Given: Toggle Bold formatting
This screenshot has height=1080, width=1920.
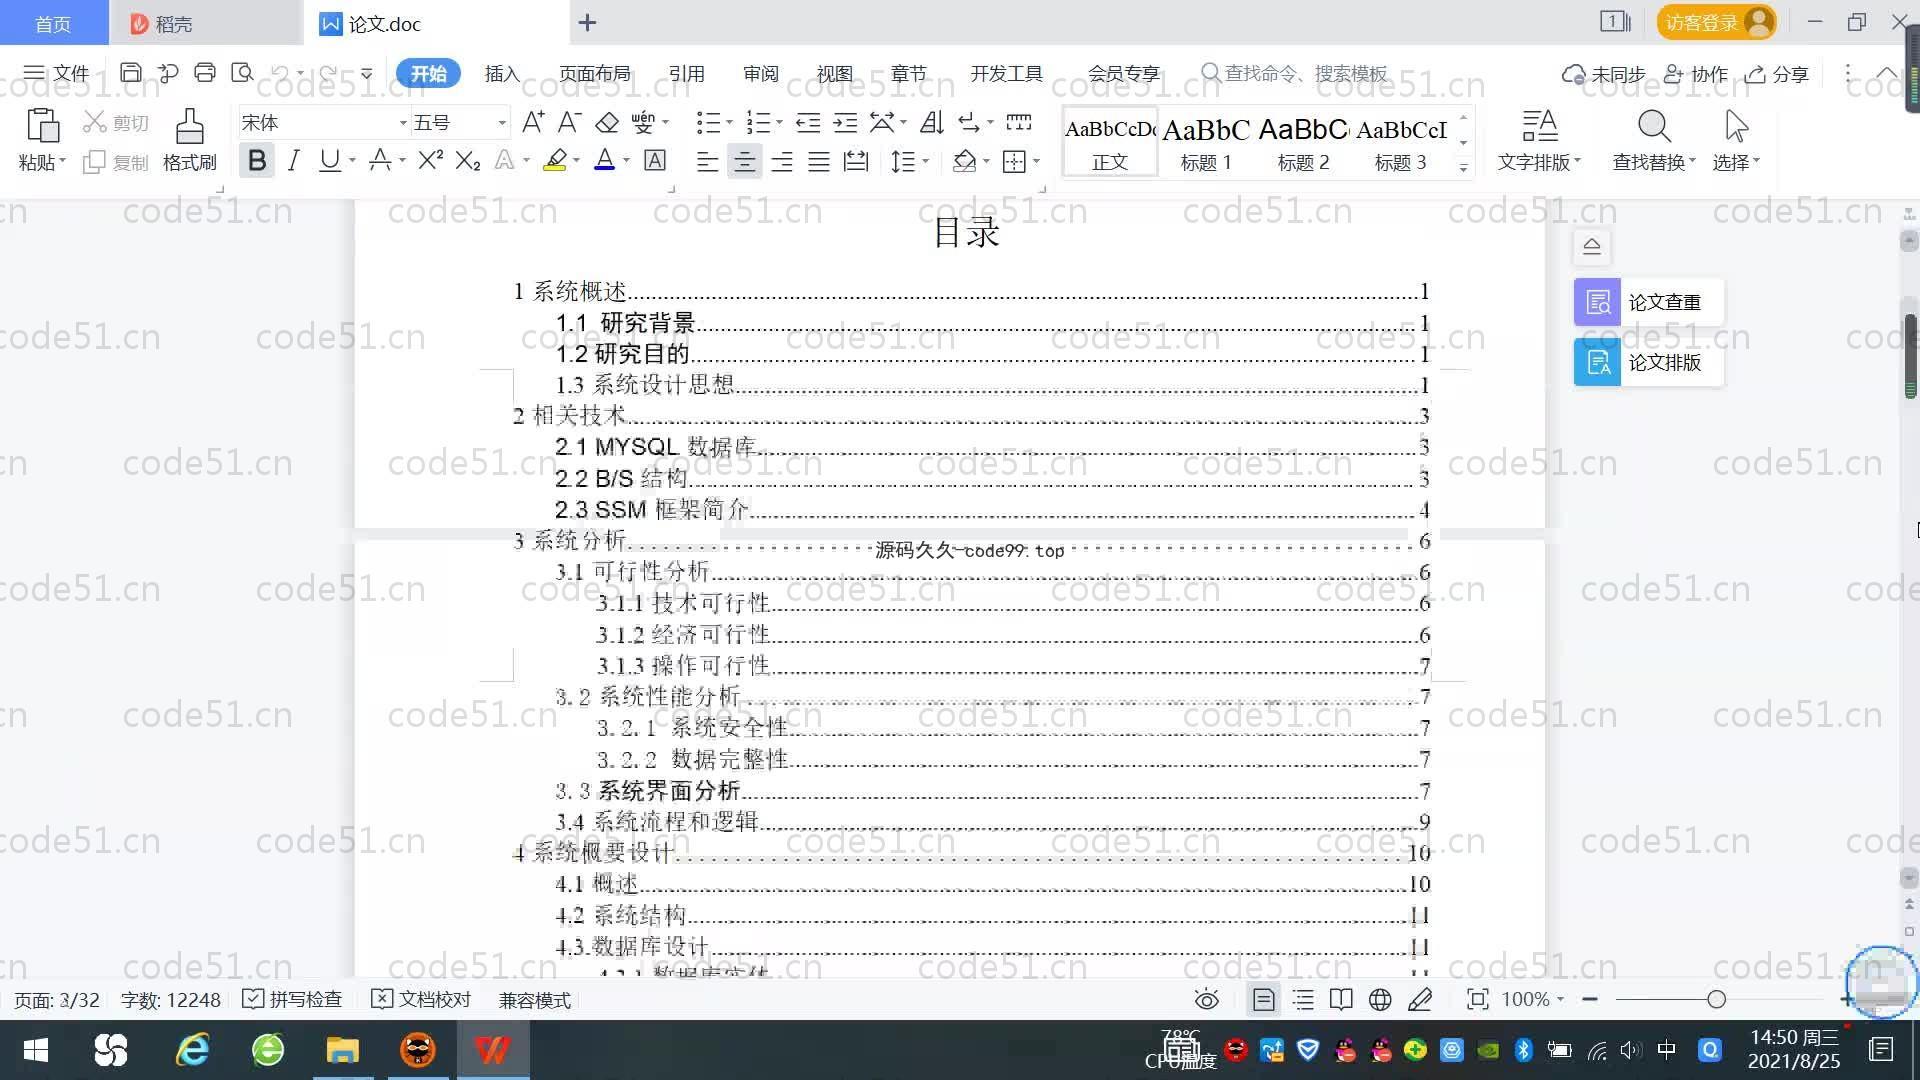Looking at the screenshot, I should (257, 160).
